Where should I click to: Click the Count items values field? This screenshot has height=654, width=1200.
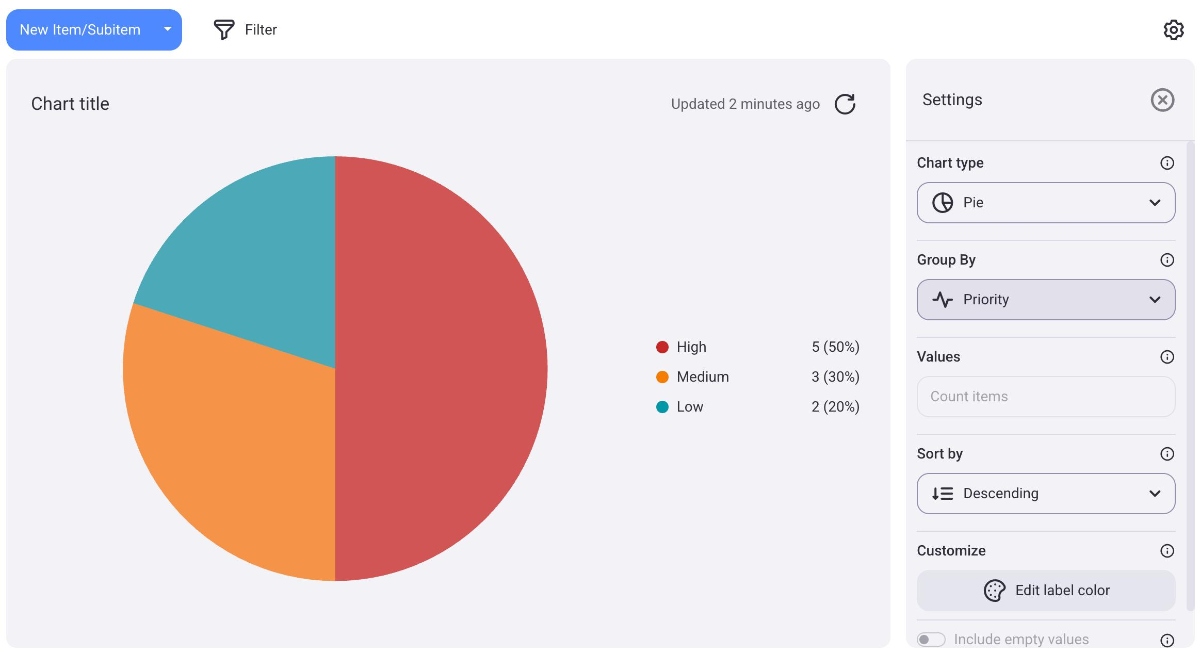click(1045, 396)
